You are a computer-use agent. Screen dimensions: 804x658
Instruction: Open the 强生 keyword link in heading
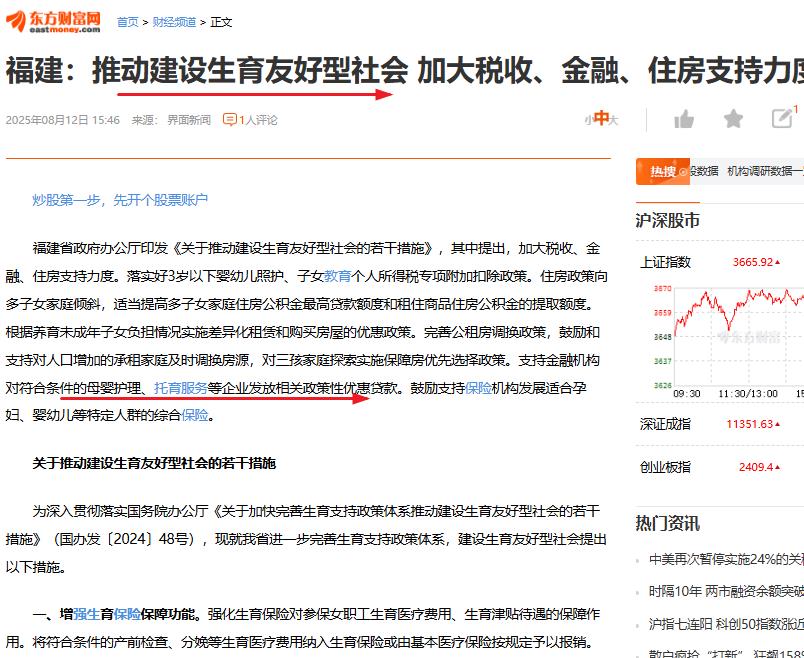[86, 614]
